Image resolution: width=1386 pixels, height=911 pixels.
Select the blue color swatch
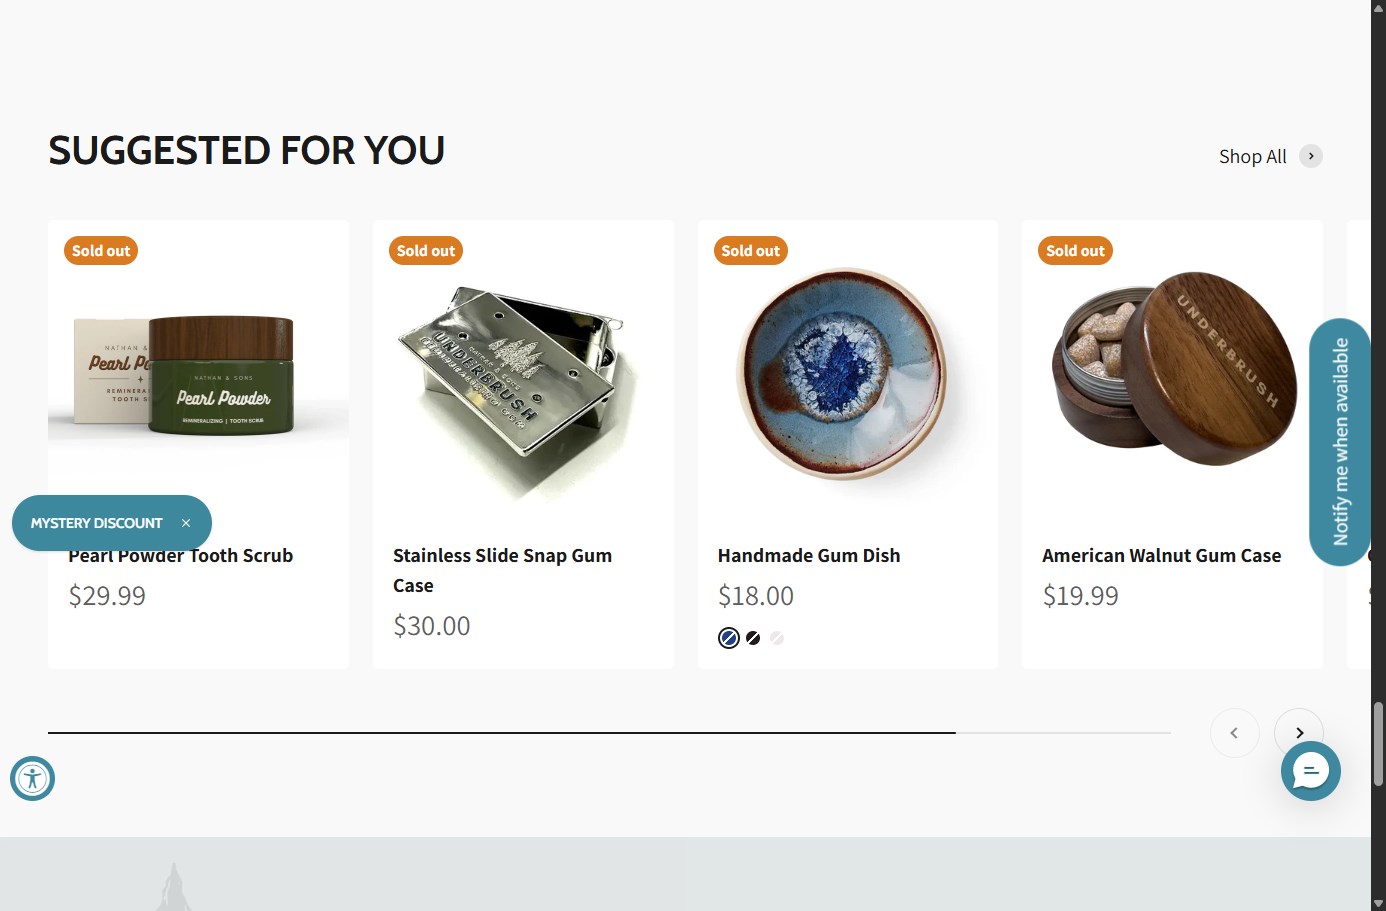[729, 638]
